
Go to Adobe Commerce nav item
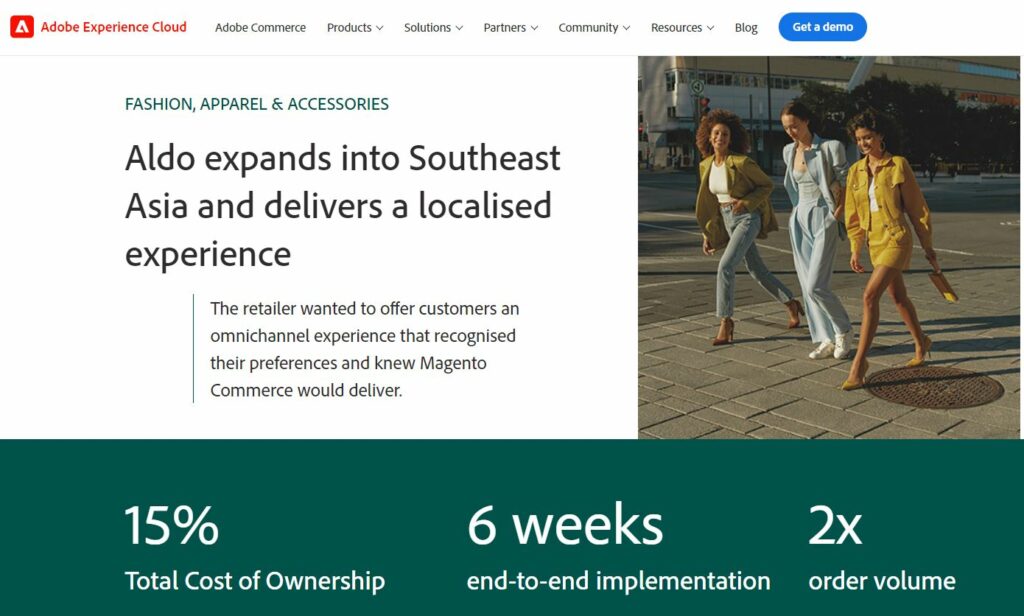(260, 27)
